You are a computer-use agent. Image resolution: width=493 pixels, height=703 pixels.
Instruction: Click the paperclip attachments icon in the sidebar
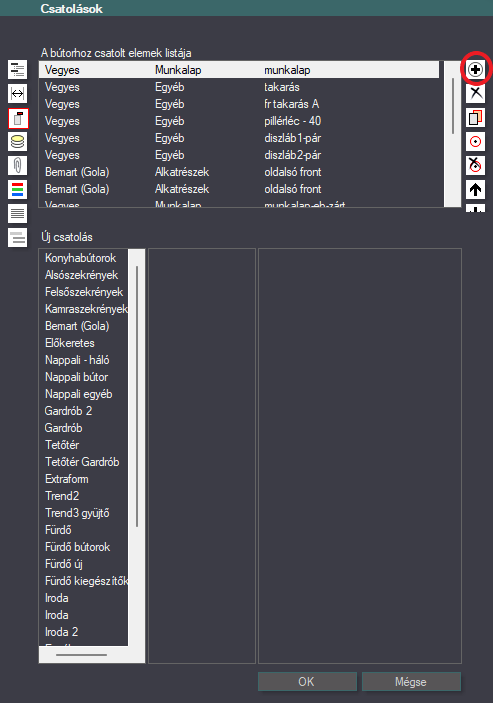tap(17, 165)
